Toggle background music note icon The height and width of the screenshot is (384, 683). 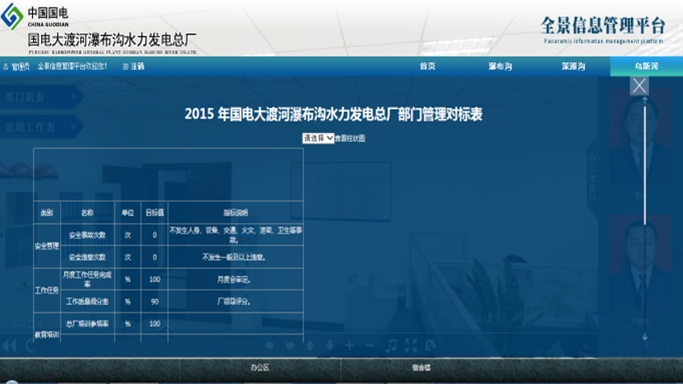coord(391,346)
